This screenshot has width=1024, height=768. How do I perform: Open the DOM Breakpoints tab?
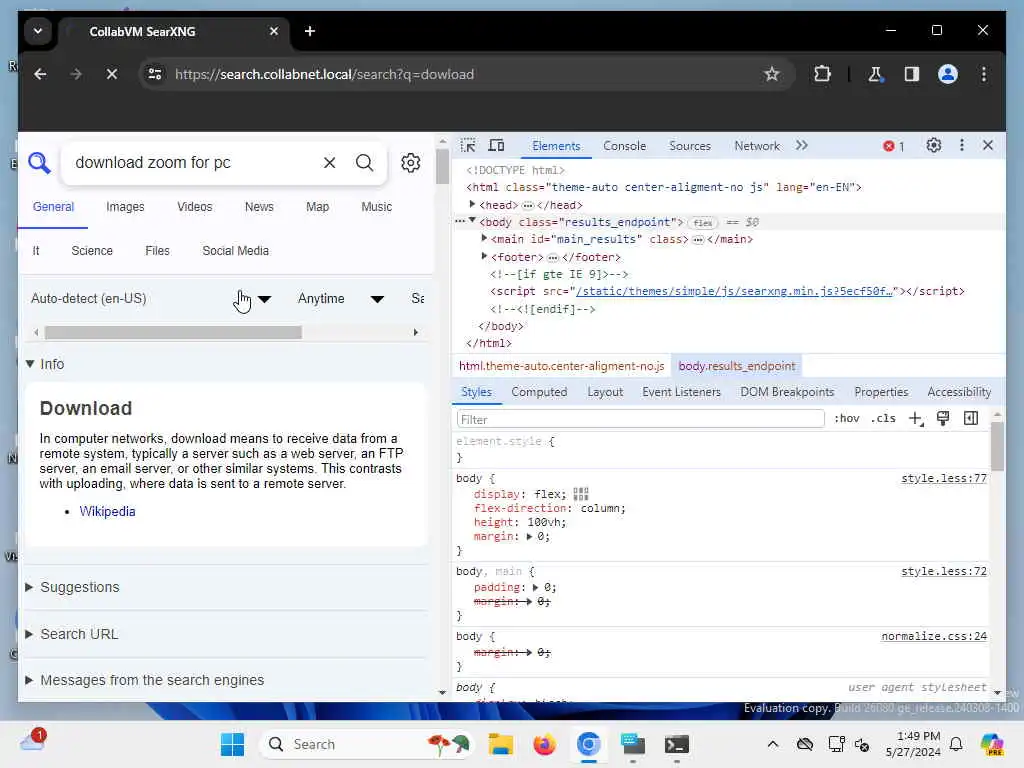[x=787, y=392]
